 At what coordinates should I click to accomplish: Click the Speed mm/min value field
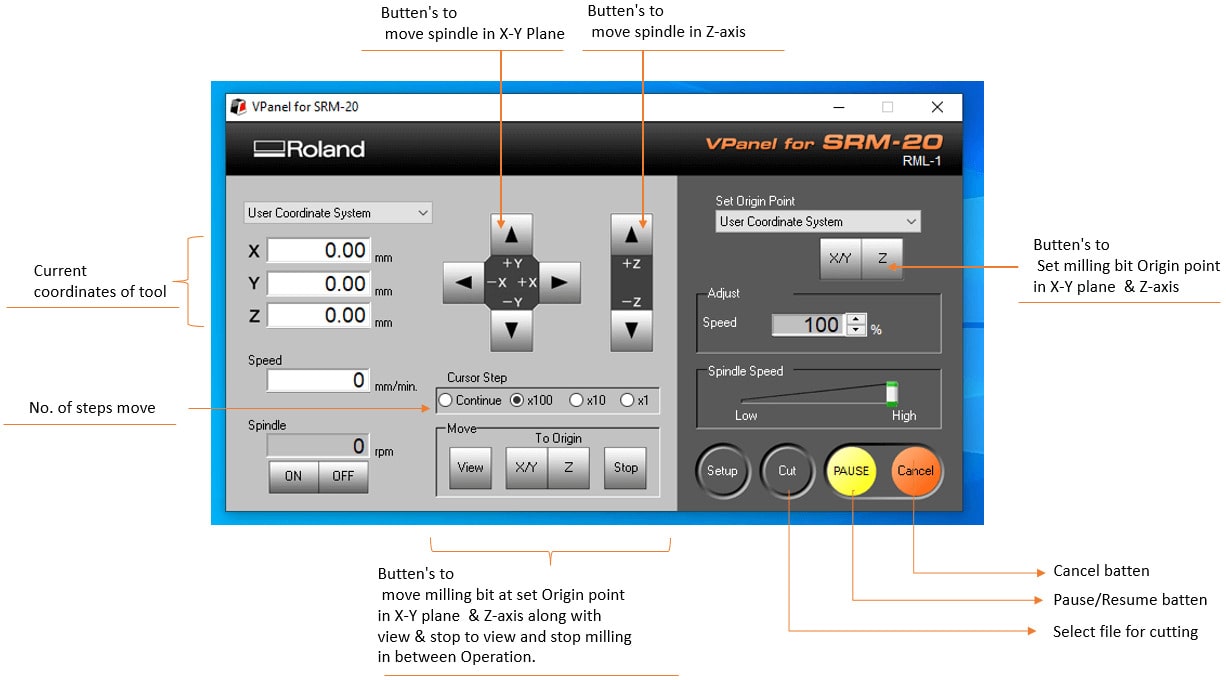[319, 381]
